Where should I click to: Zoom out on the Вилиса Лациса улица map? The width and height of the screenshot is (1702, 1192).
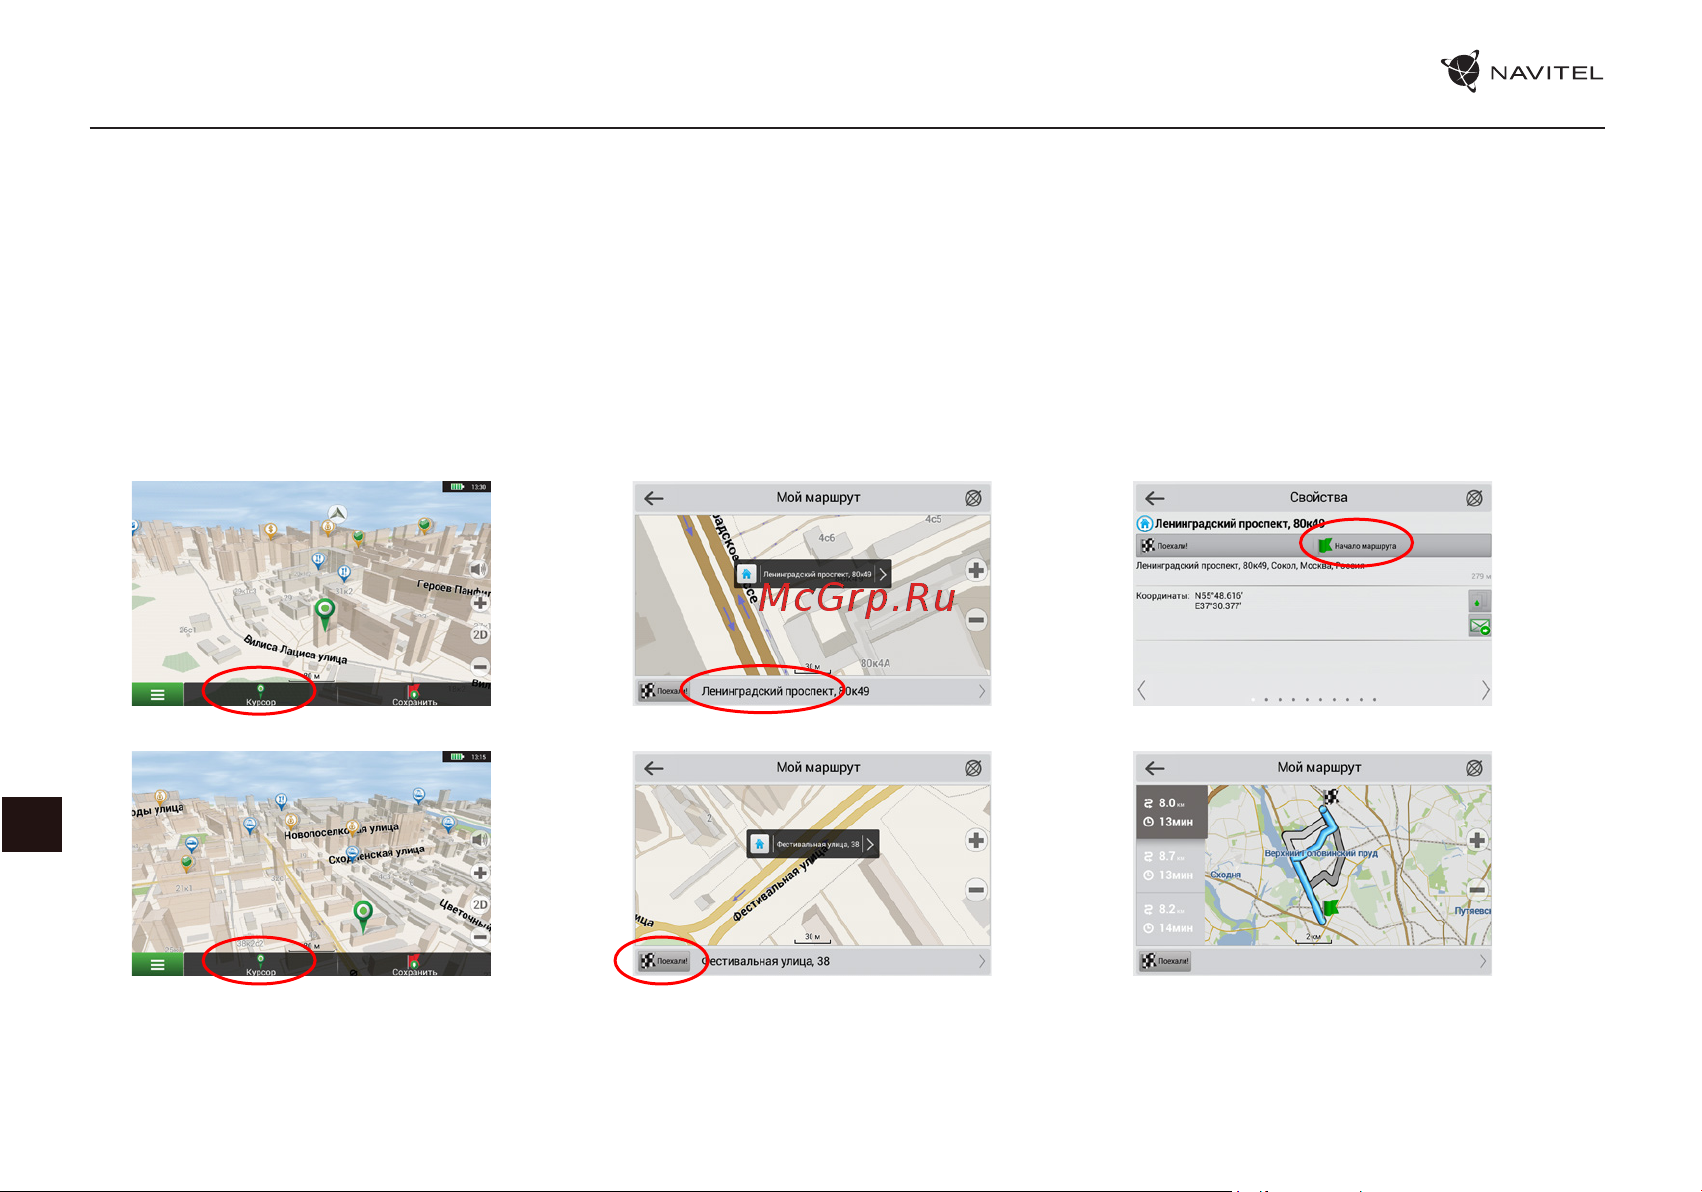click(480, 666)
